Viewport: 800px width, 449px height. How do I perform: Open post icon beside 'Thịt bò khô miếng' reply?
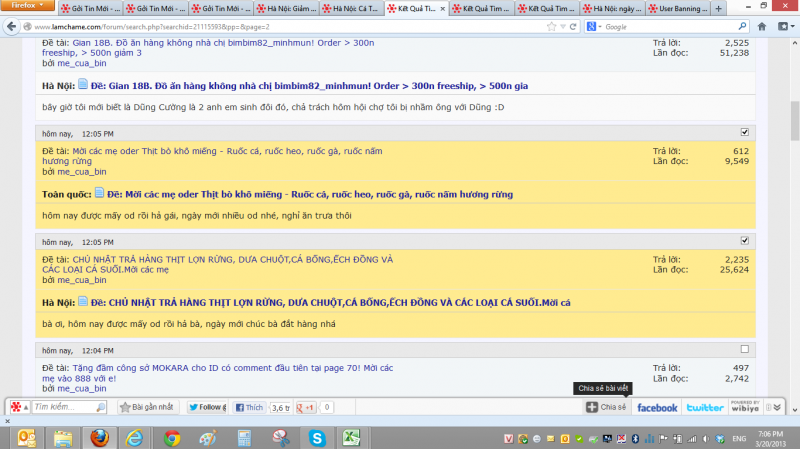click(100, 193)
